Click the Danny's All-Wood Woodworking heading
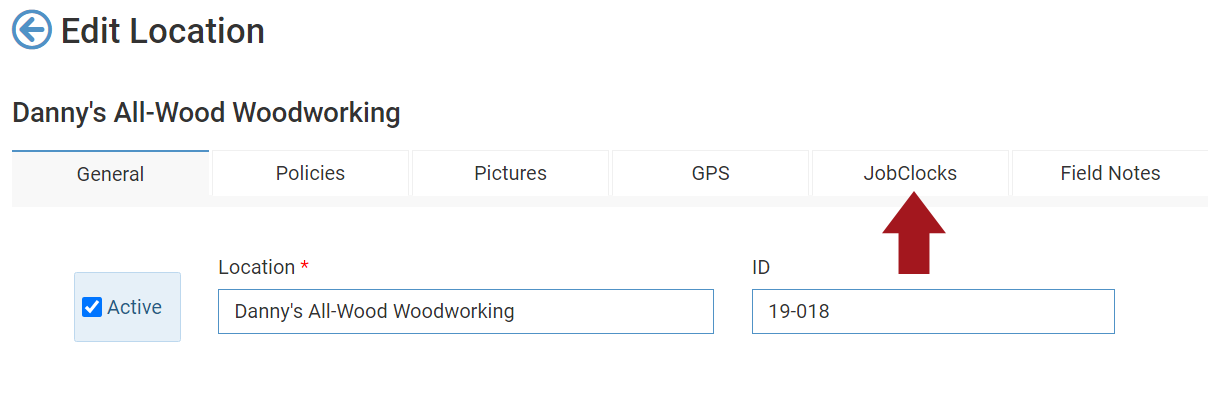1208x410 pixels. click(206, 112)
